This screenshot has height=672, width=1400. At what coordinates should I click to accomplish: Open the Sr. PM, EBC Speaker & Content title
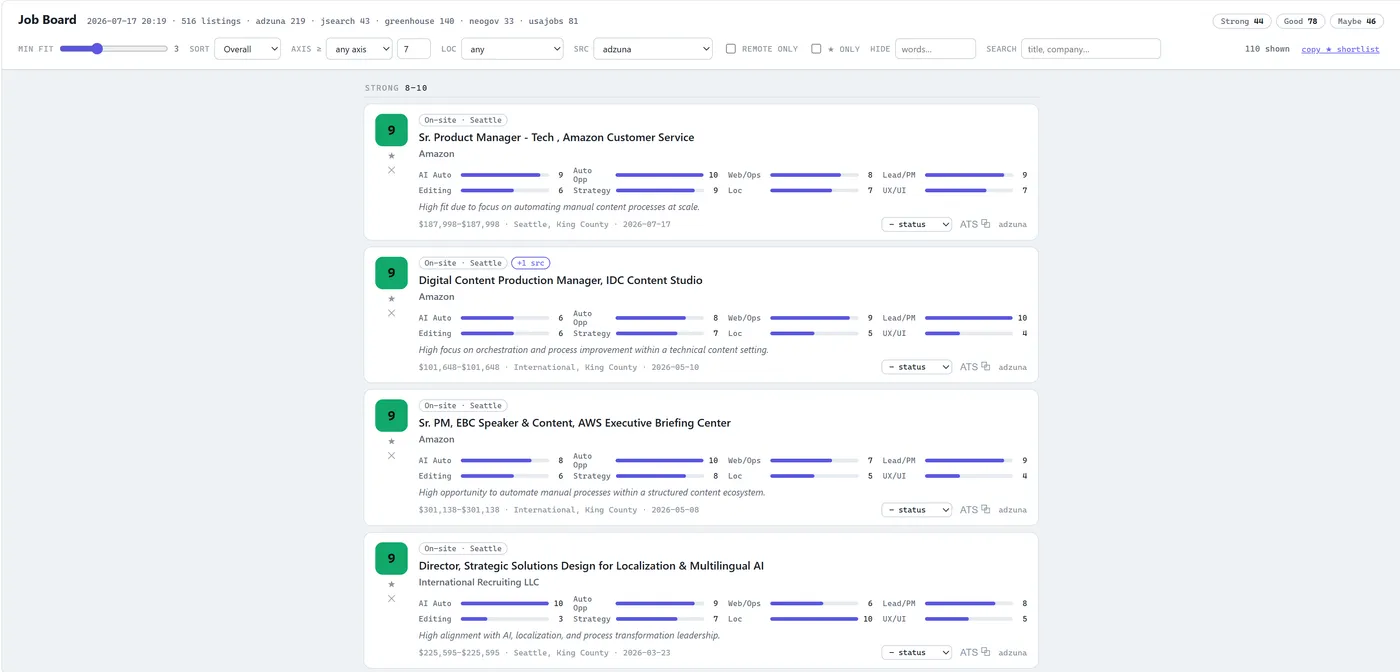(x=575, y=423)
